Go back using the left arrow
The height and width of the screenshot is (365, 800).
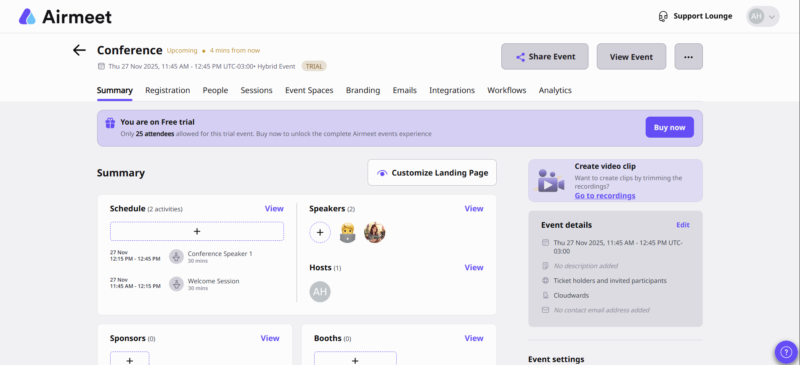[x=79, y=50]
